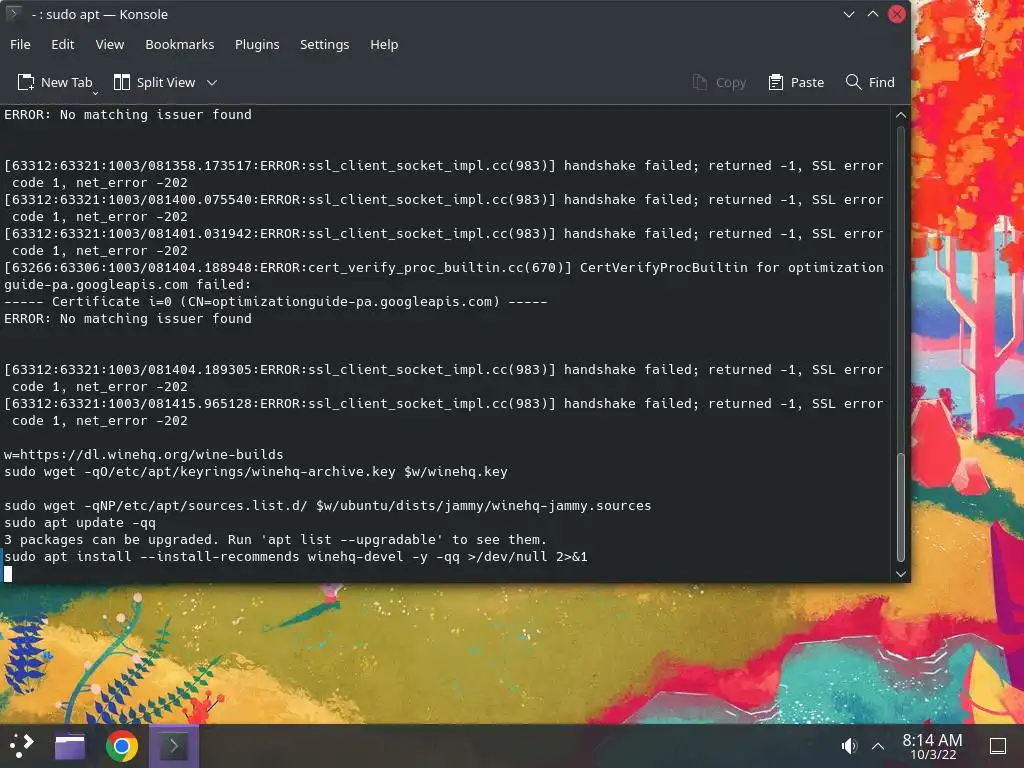Click the Split View button

(x=155, y=82)
